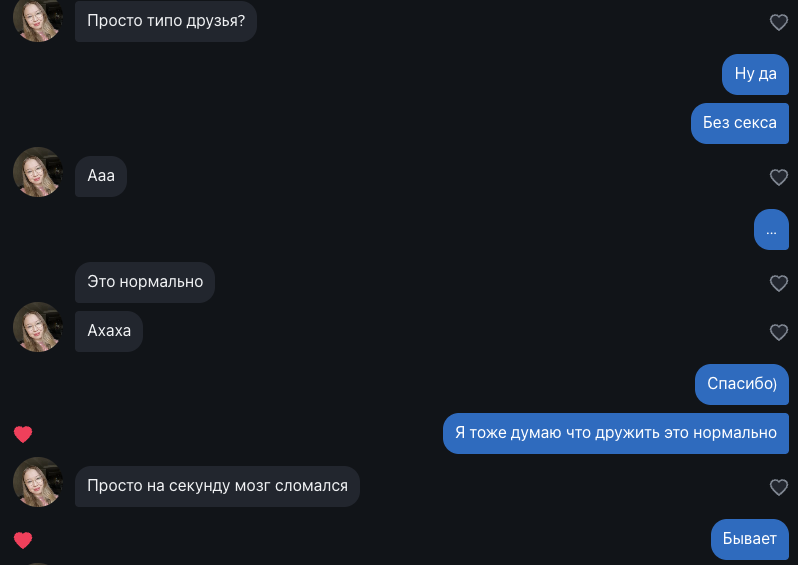The width and height of the screenshot is (798, 565).
Task: Like "Просто на секунду мозг сломался" message
Action: point(779,488)
